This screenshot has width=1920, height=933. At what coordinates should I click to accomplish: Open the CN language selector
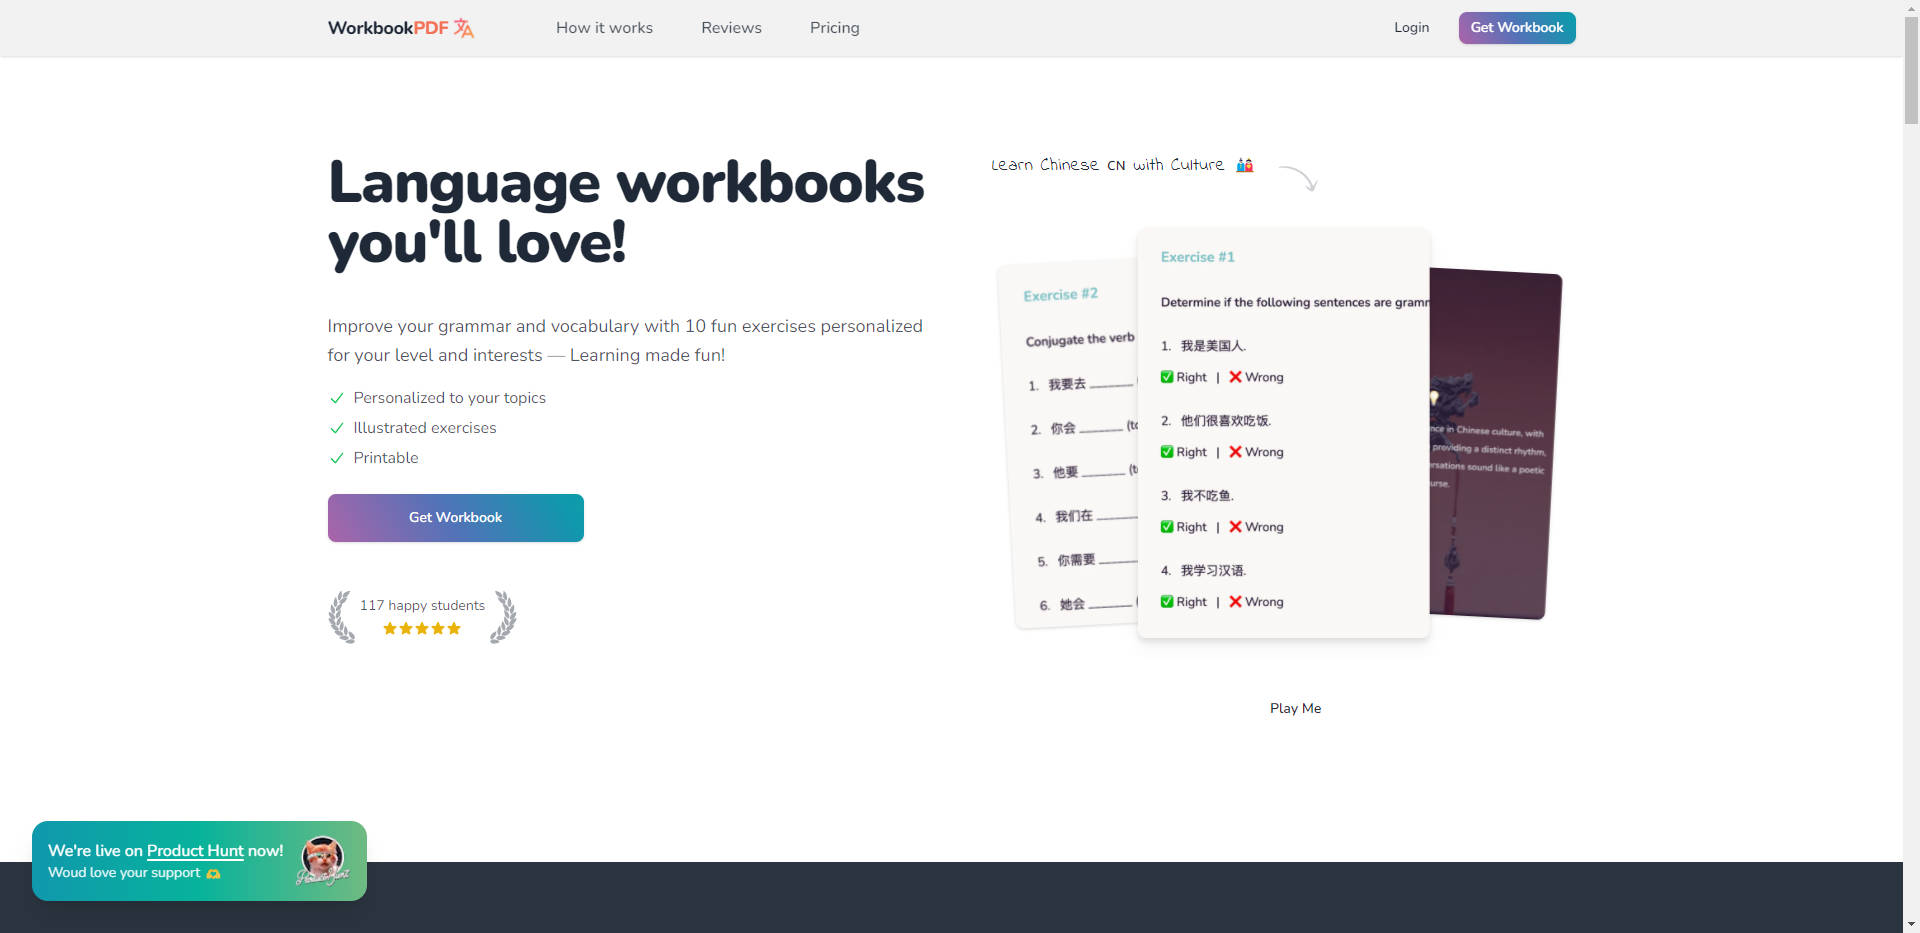(x=1115, y=165)
